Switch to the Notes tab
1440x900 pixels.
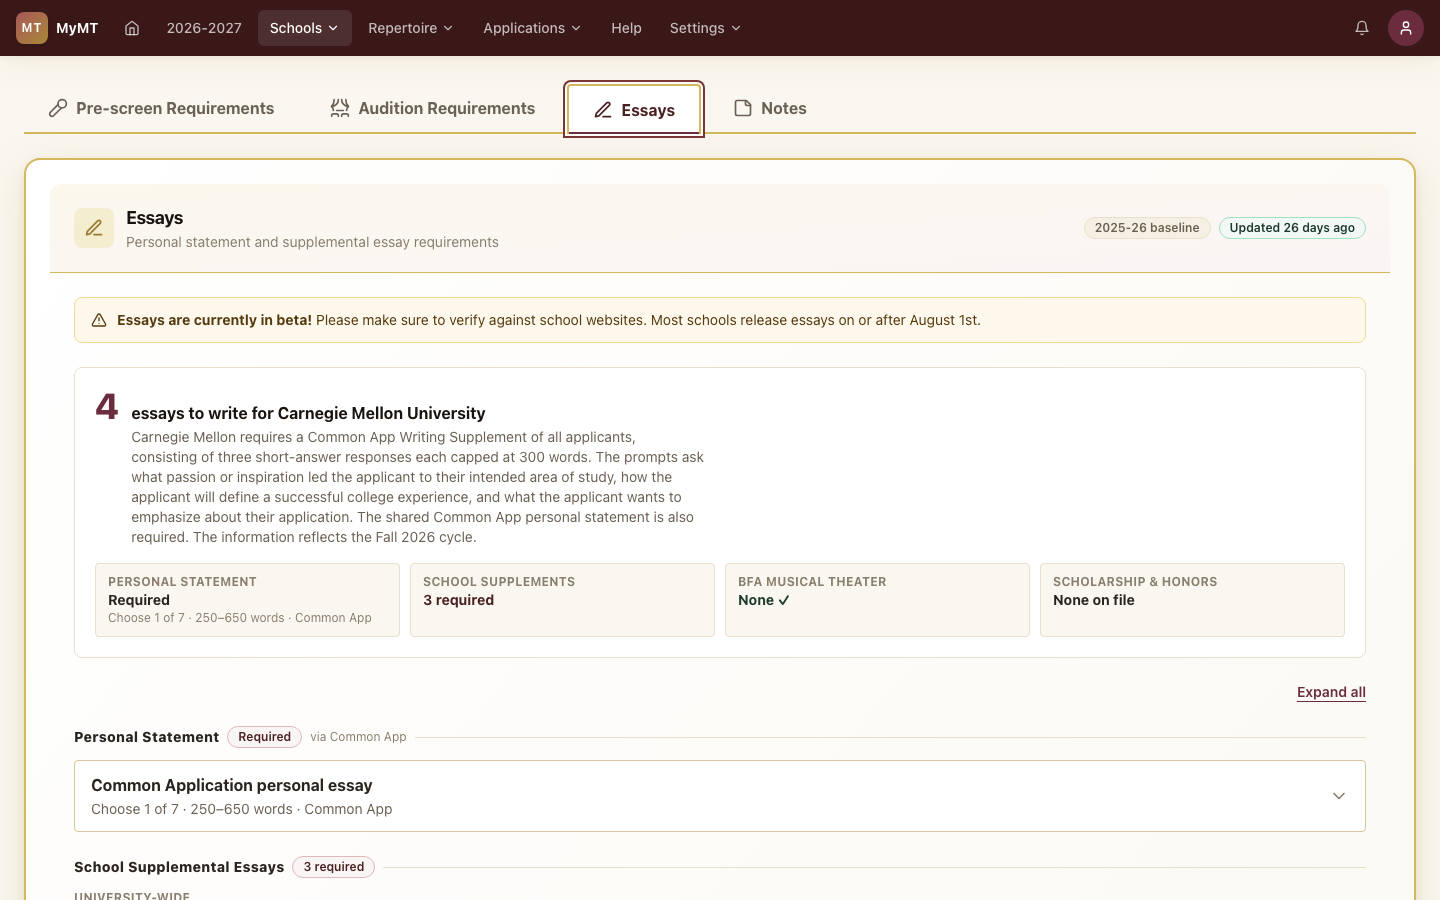[x=770, y=108]
